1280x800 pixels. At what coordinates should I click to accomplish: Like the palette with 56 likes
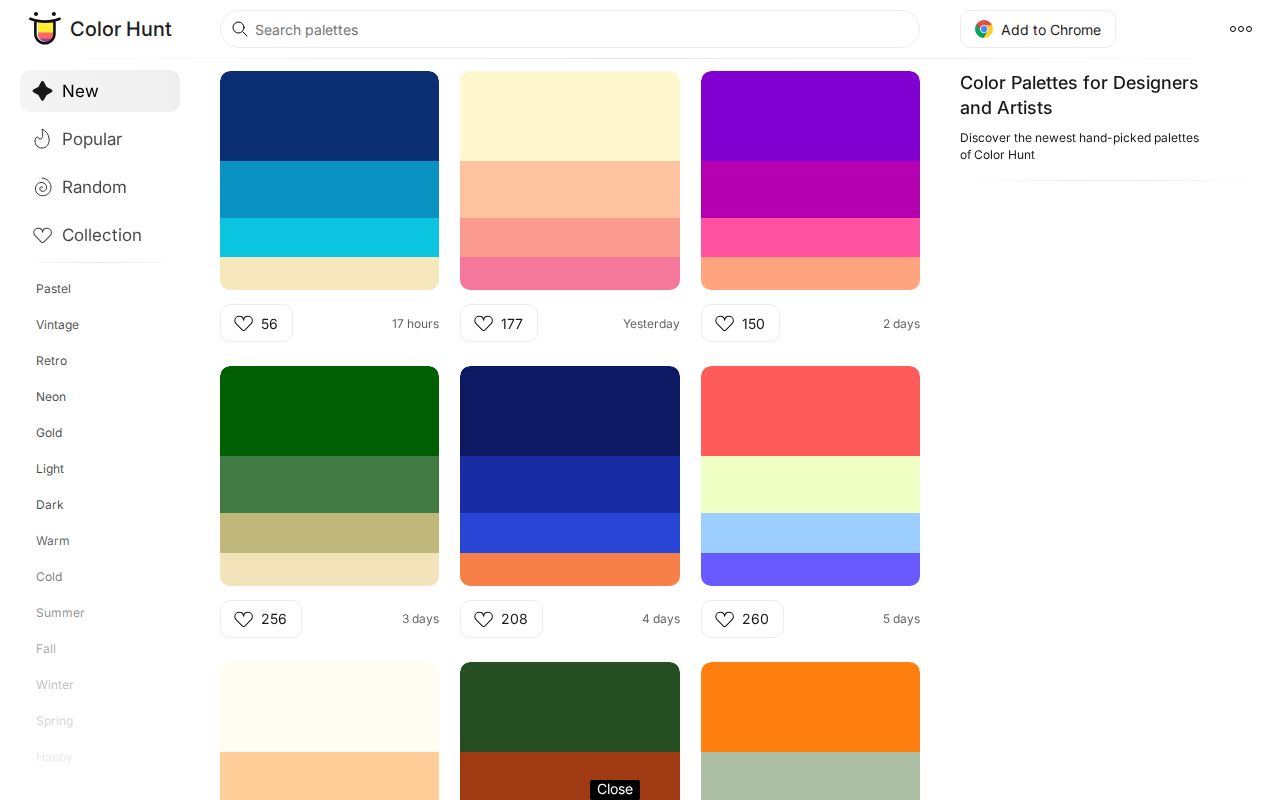[x=244, y=323]
